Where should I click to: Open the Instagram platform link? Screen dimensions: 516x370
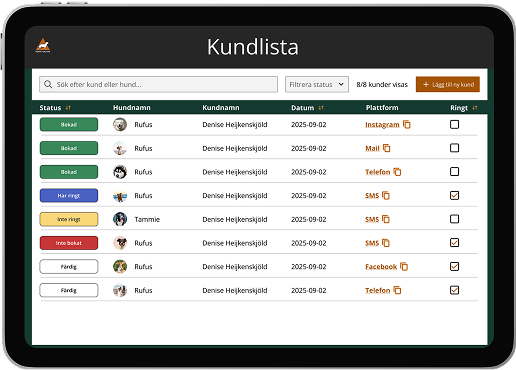[382, 124]
